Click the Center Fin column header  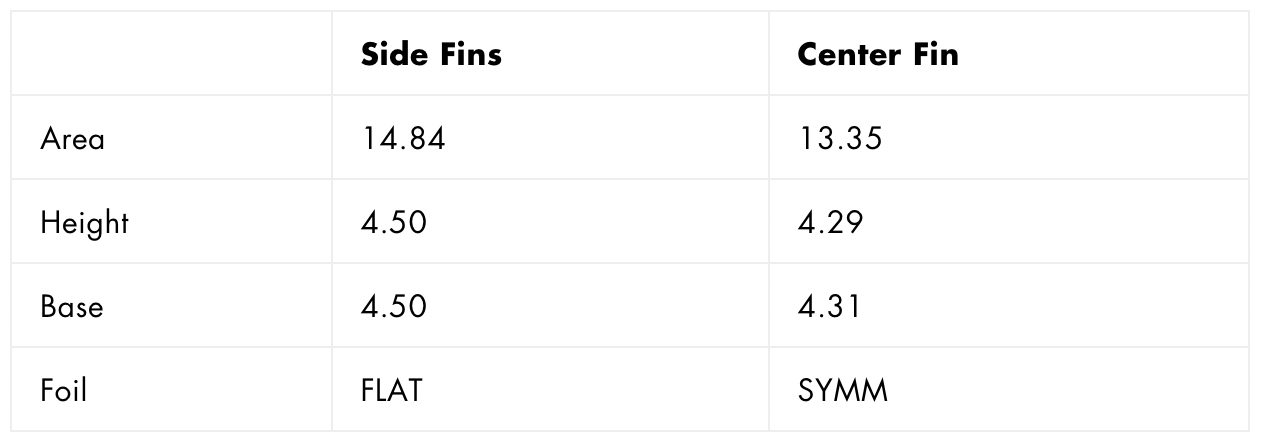[877, 54]
